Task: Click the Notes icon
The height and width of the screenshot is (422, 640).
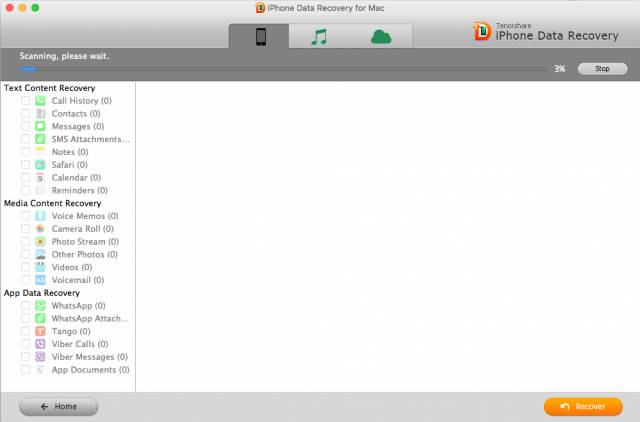Action: 40,152
